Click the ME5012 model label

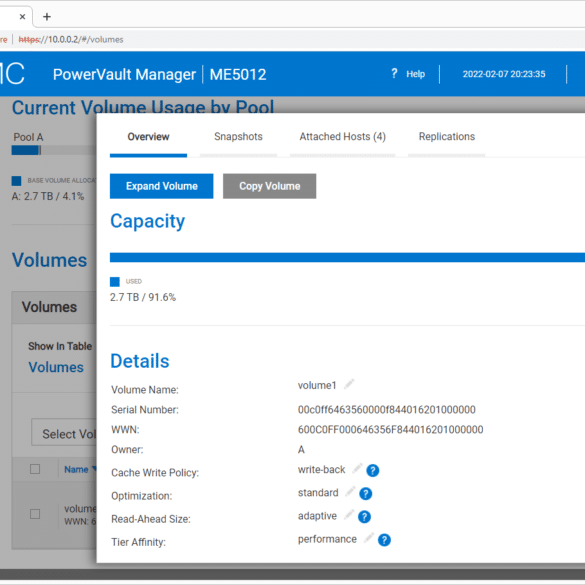tap(238, 74)
